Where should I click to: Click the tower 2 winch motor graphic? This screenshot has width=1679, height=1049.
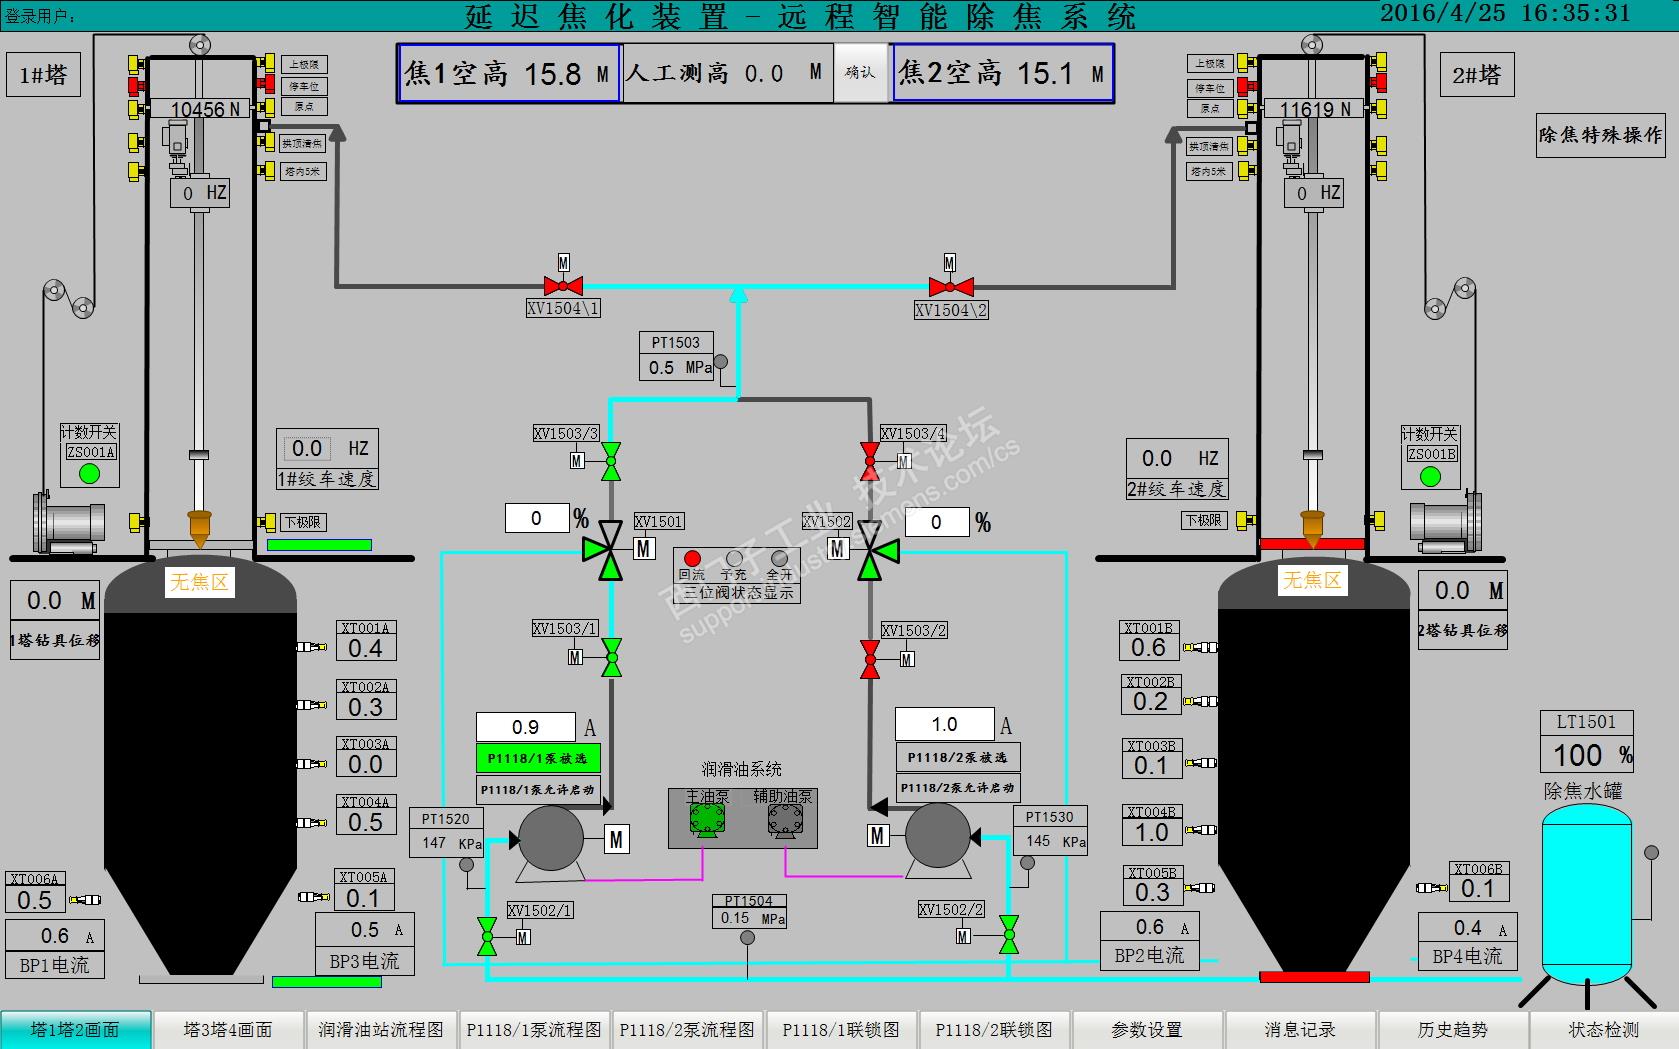1445,521
